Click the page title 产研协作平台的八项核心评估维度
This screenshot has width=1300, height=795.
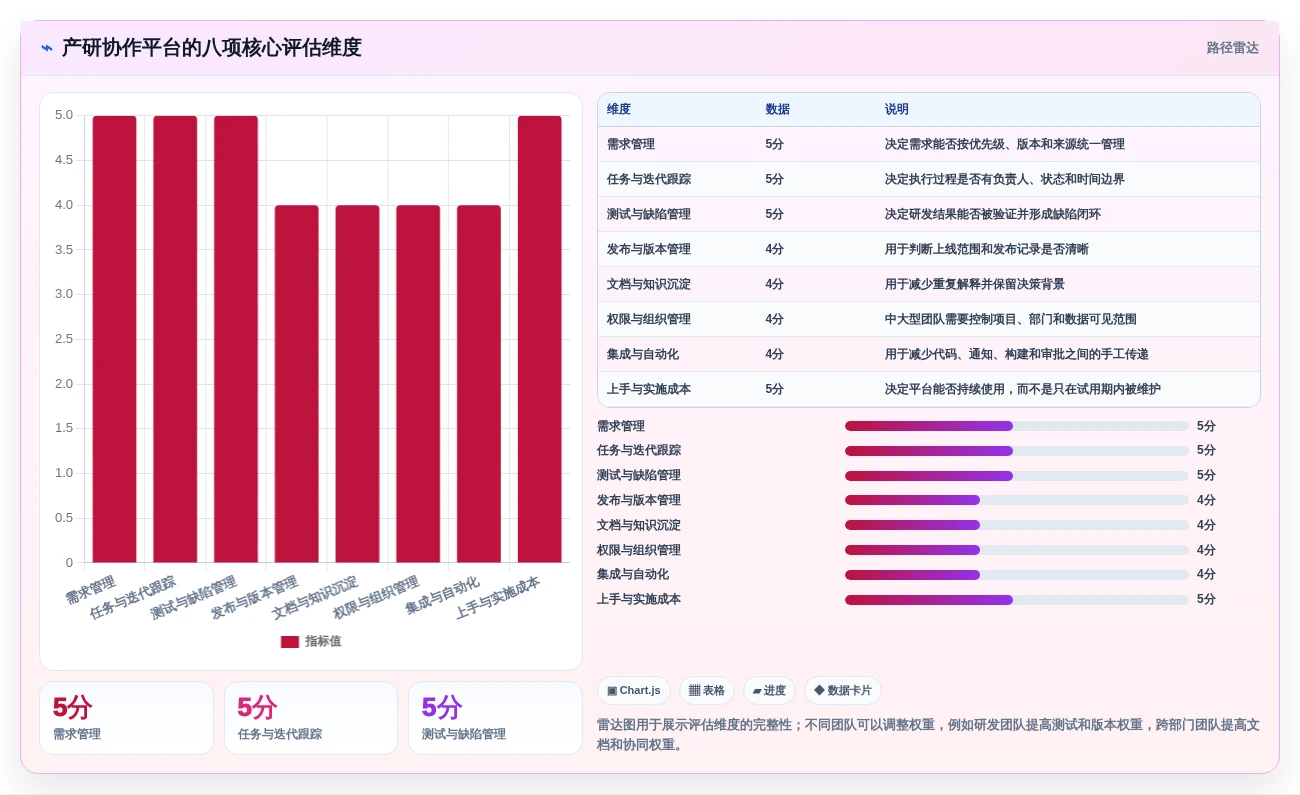(211, 48)
